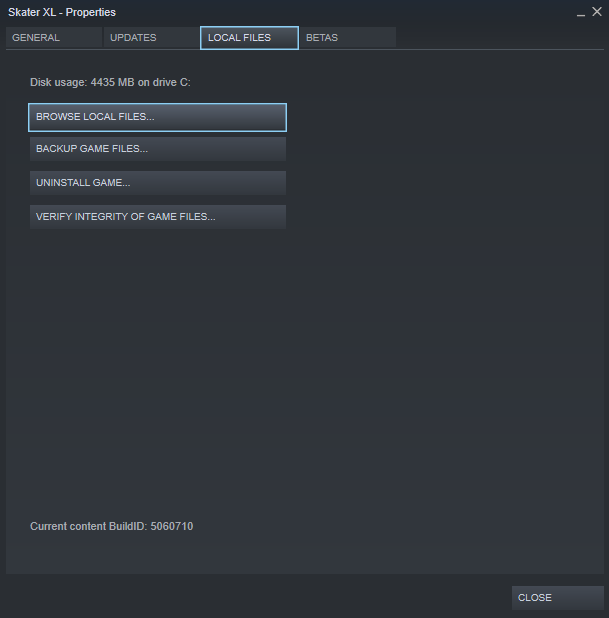Open the Updates tab

(x=152, y=38)
